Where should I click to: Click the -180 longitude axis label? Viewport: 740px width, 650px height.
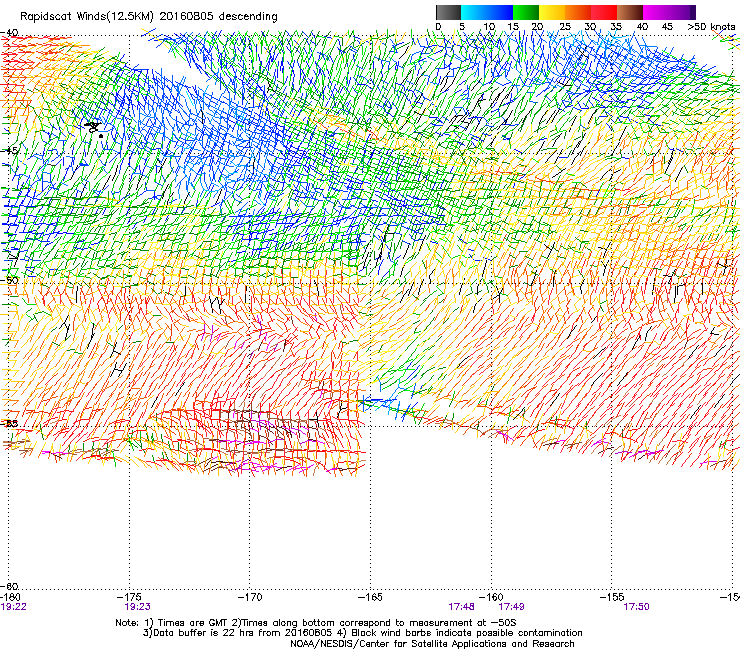[9, 598]
